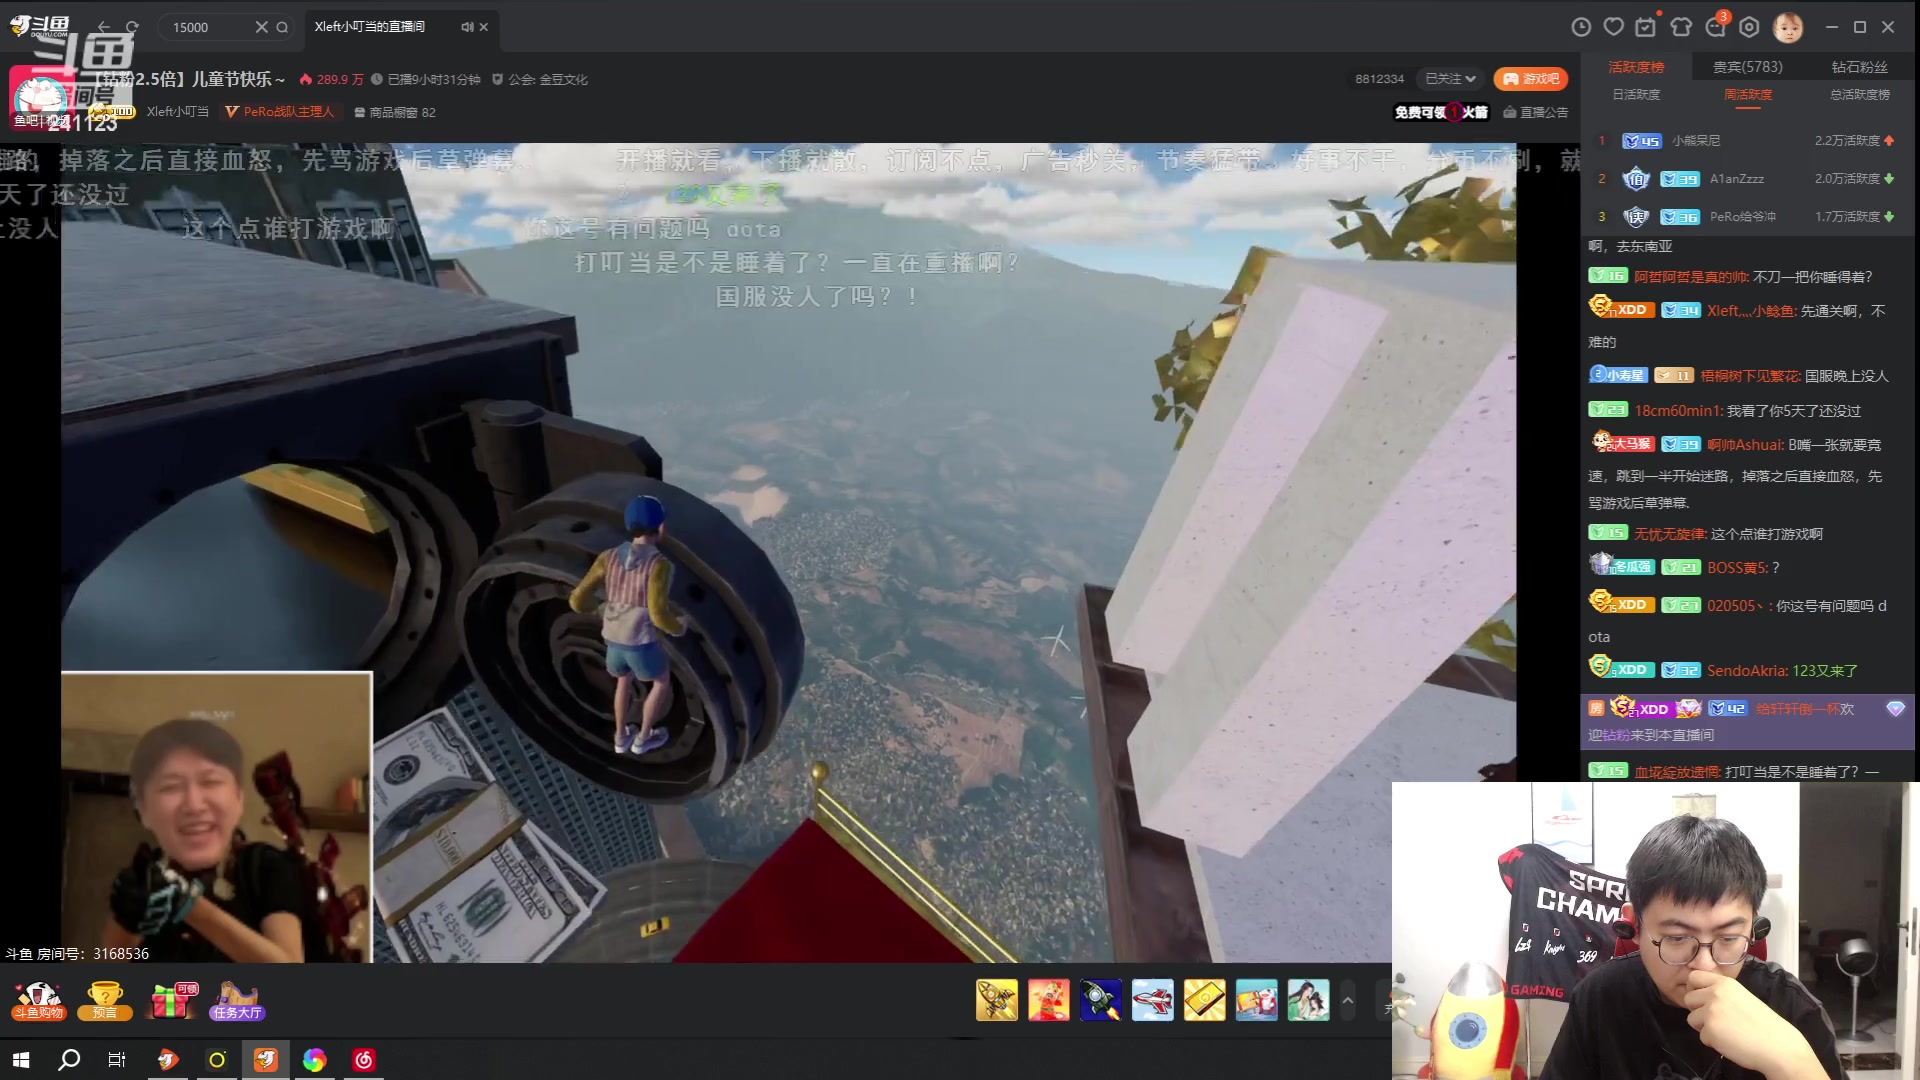Refresh the Douyu page

click(x=133, y=27)
